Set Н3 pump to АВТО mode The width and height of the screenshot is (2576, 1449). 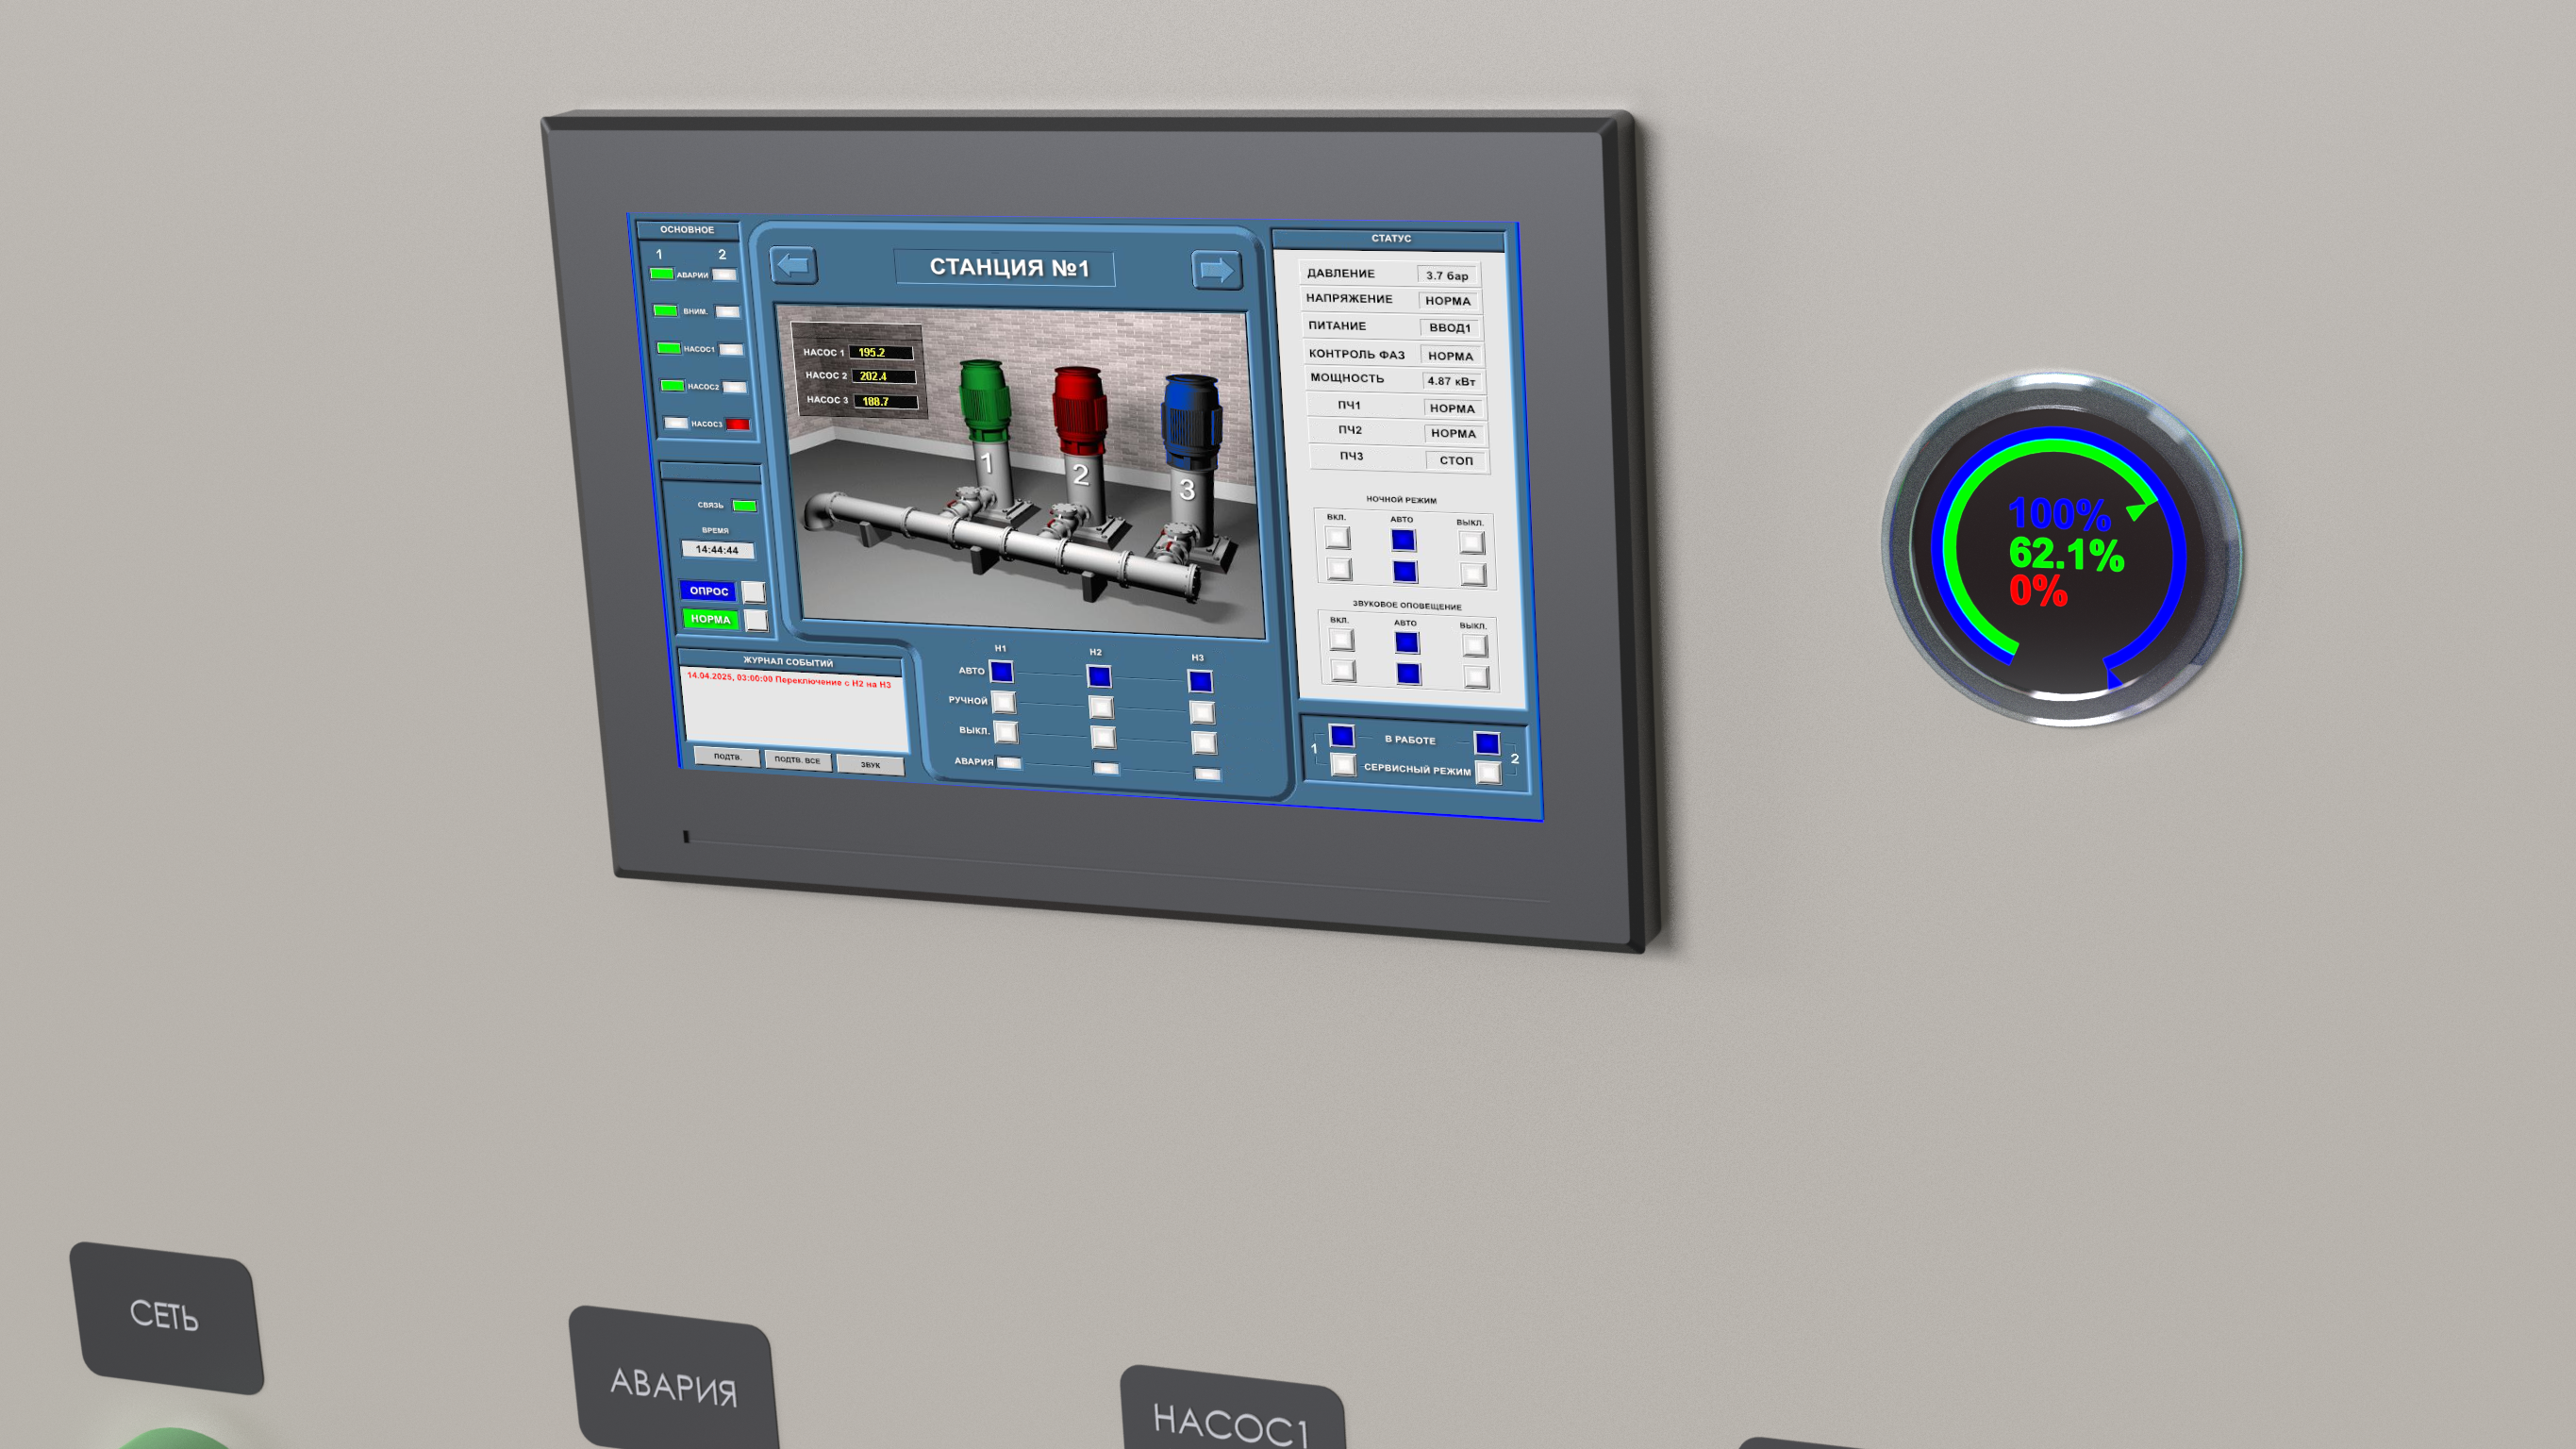point(1200,681)
